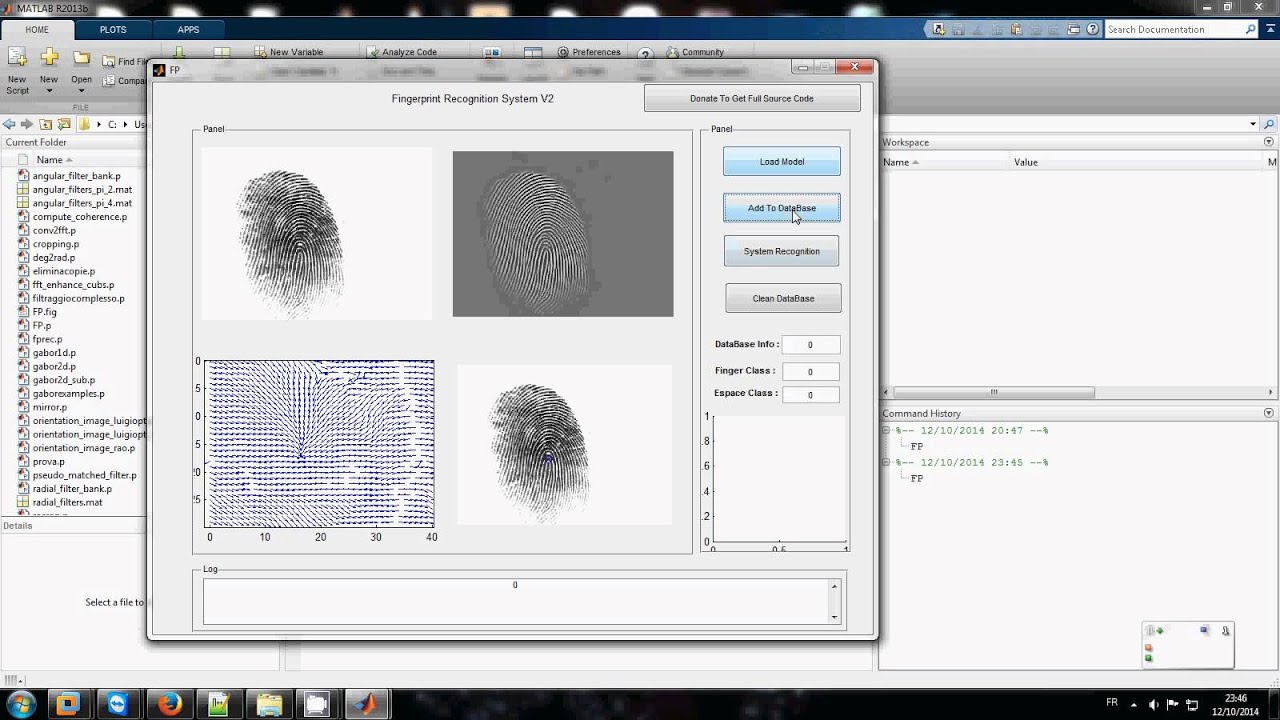
Task: Sort Workspace by Name column
Action: (944, 162)
